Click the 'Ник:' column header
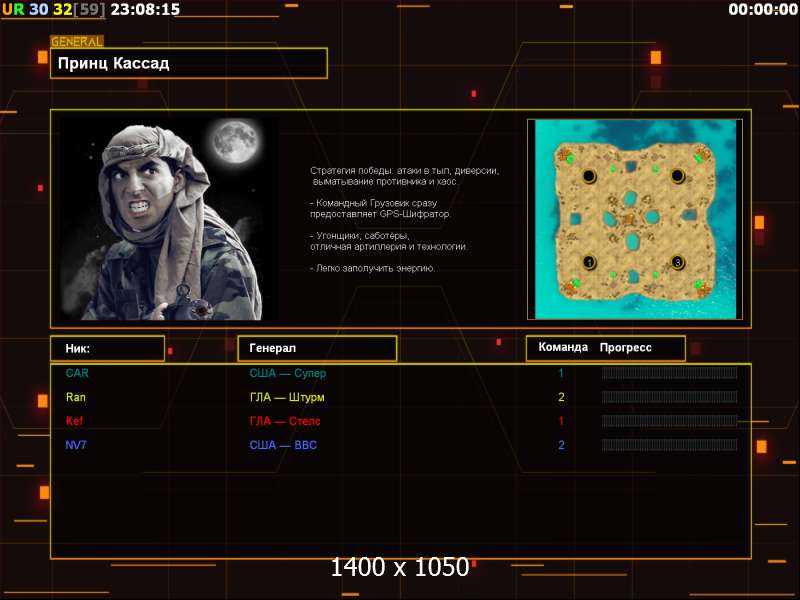This screenshot has width=800, height=600. tap(108, 348)
